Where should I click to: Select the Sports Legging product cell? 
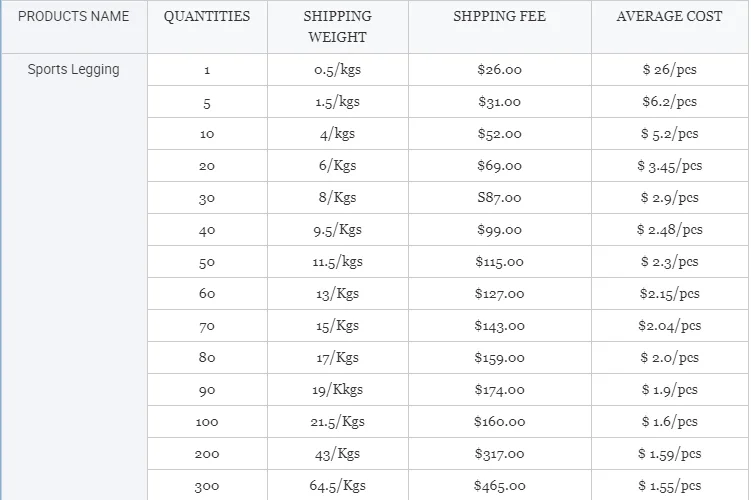(74, 70)
